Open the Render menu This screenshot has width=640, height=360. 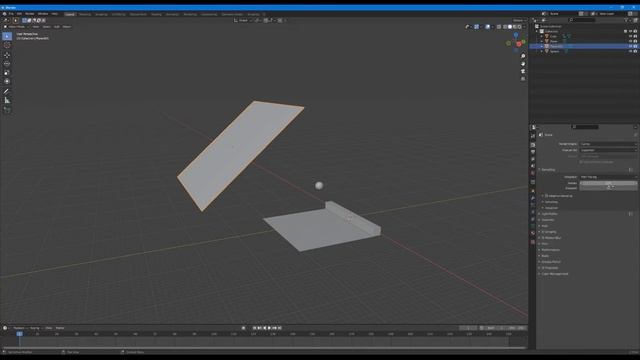tap(30, 14)
